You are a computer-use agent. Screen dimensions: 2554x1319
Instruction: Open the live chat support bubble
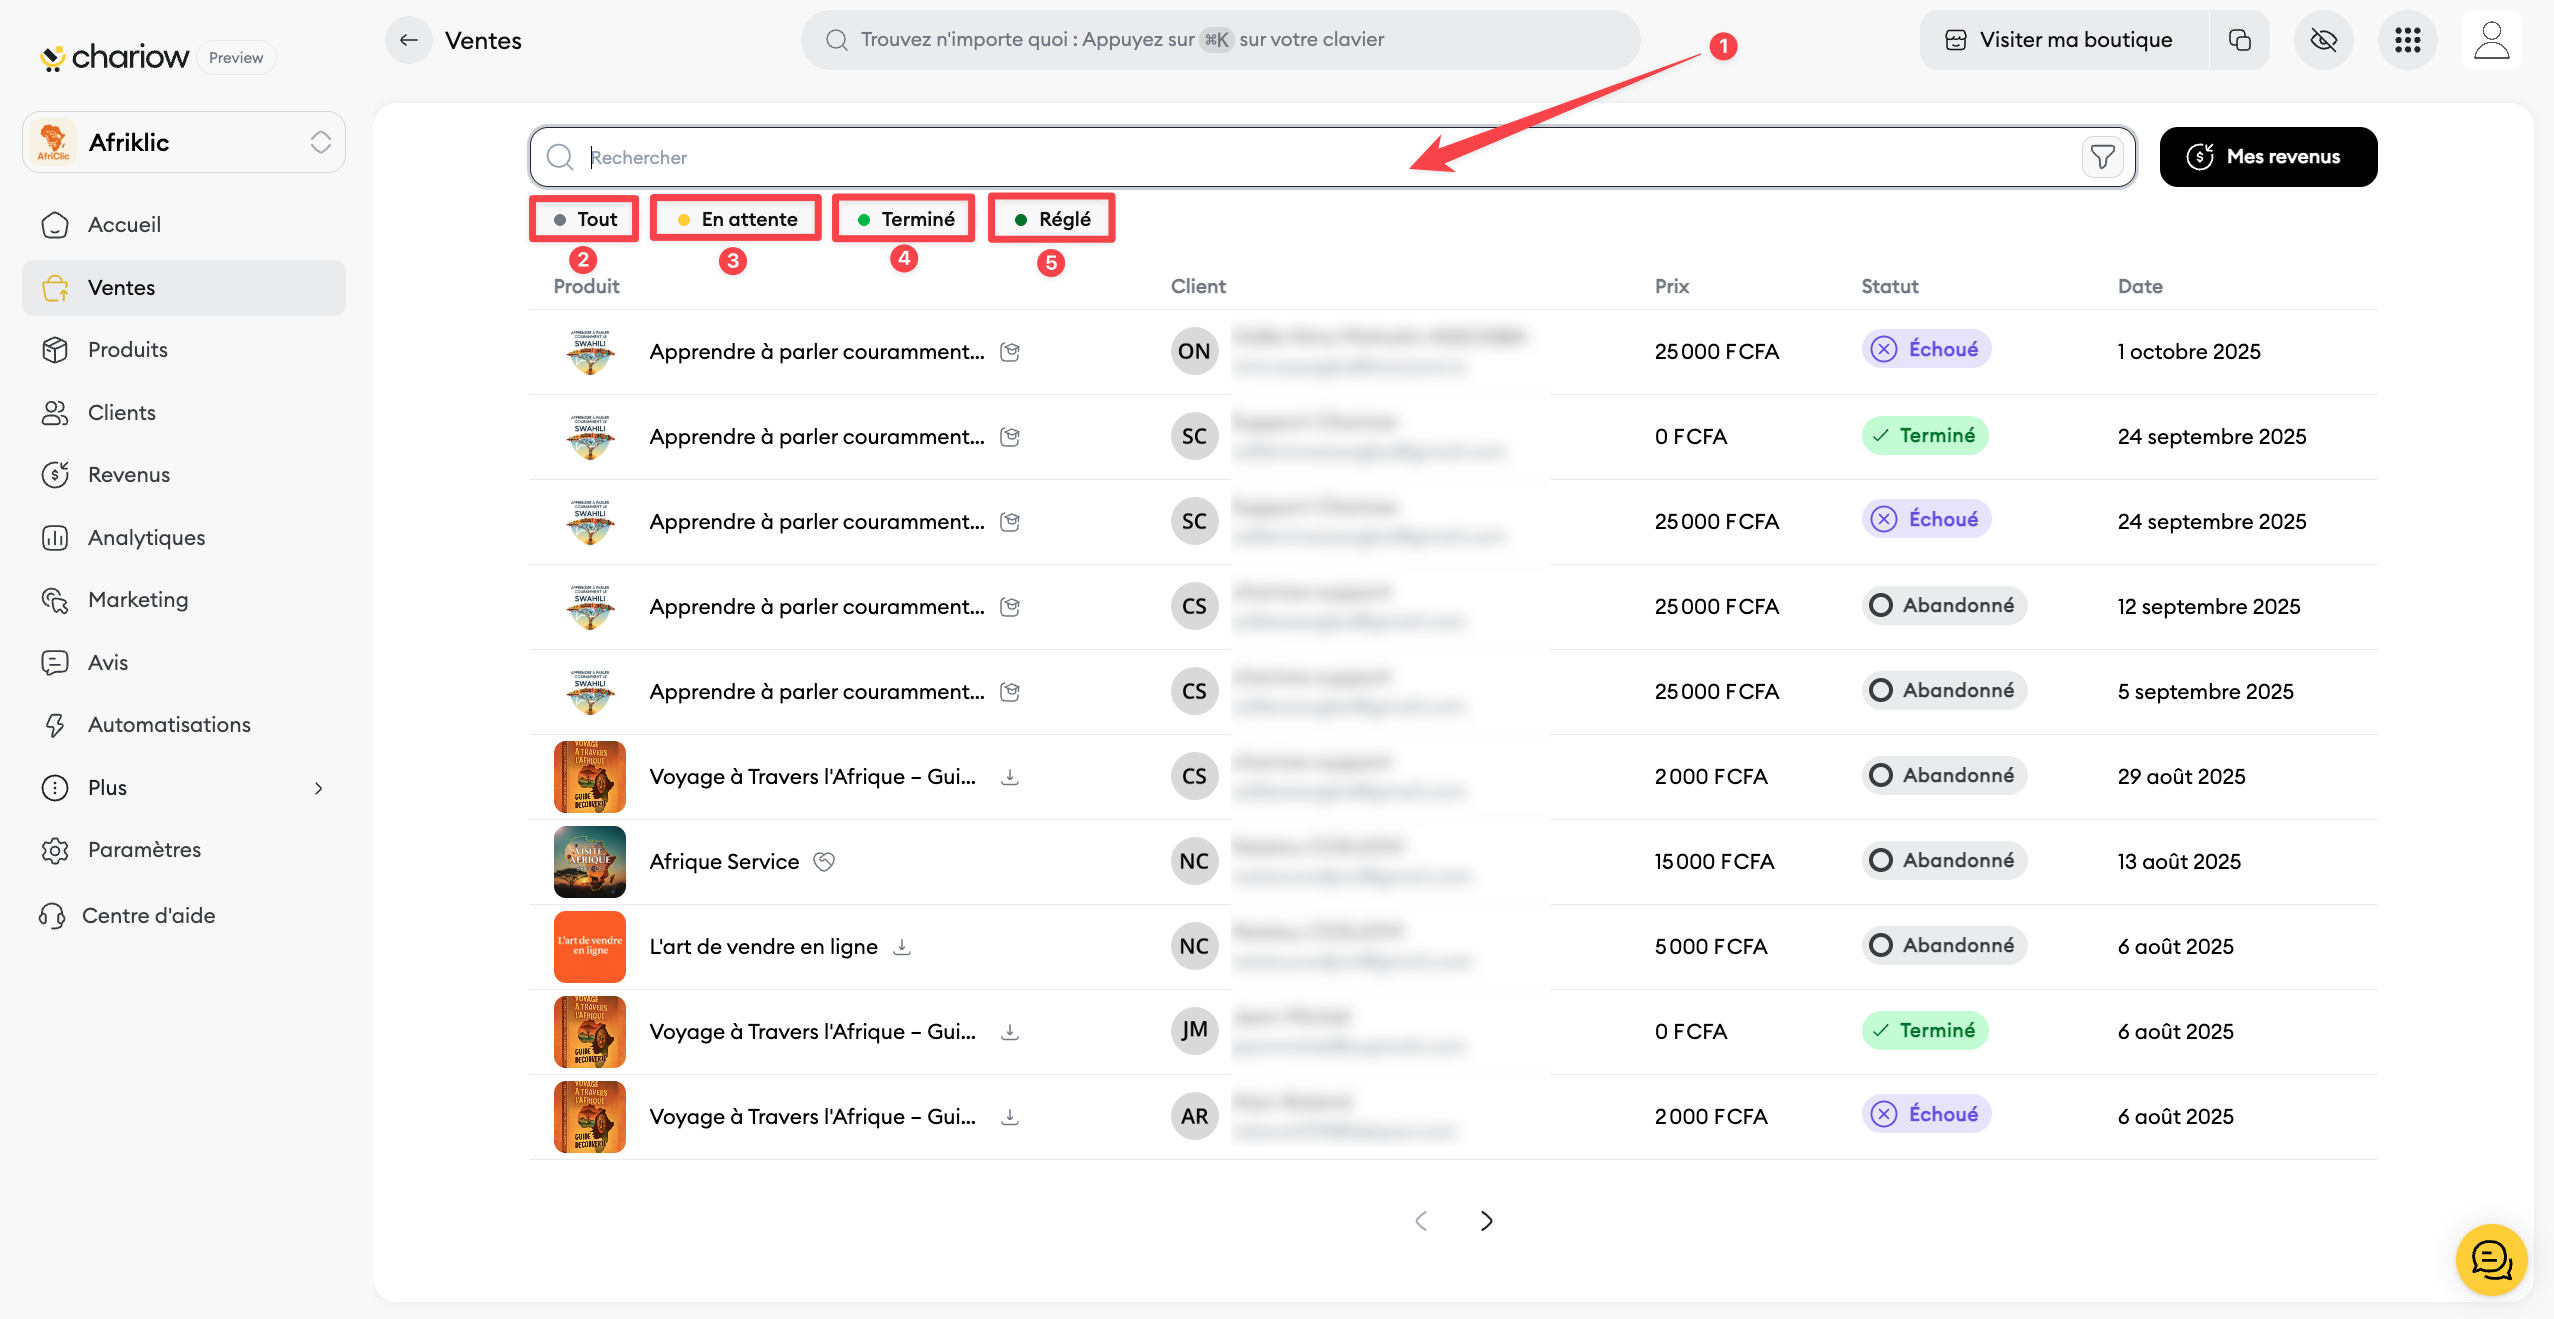[2490, 1259]
